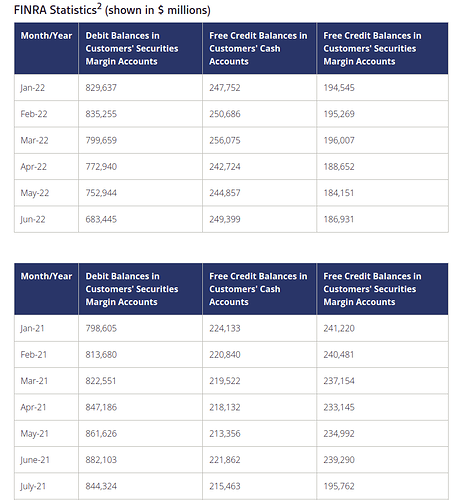Select the Apr-21 row label
Image resolution: width=462 pixels, height=500 pixels.
33,407
